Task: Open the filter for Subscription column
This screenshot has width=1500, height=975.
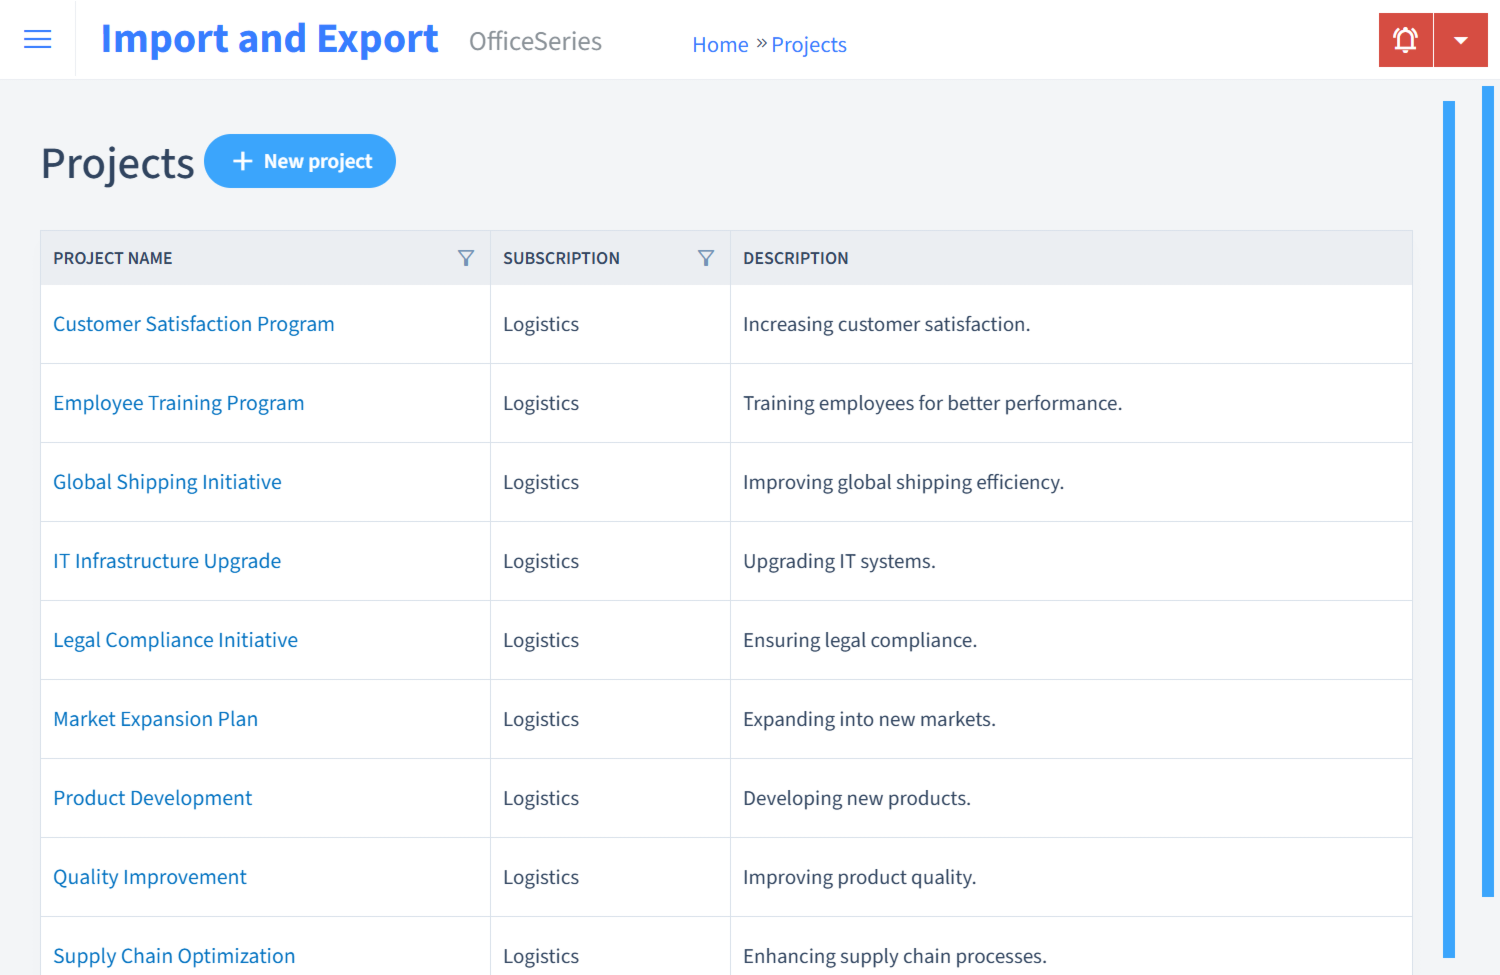Action: tap(706, 258)
